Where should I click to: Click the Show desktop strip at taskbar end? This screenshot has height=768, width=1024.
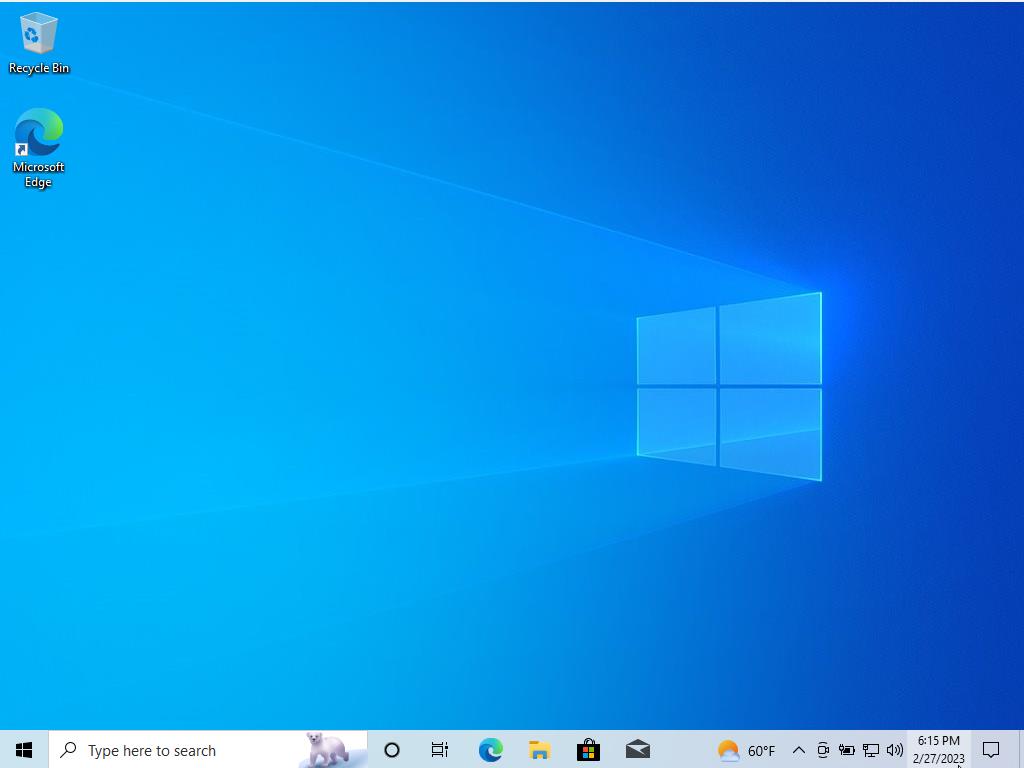pyautogui.click(x=1021, y=750)
